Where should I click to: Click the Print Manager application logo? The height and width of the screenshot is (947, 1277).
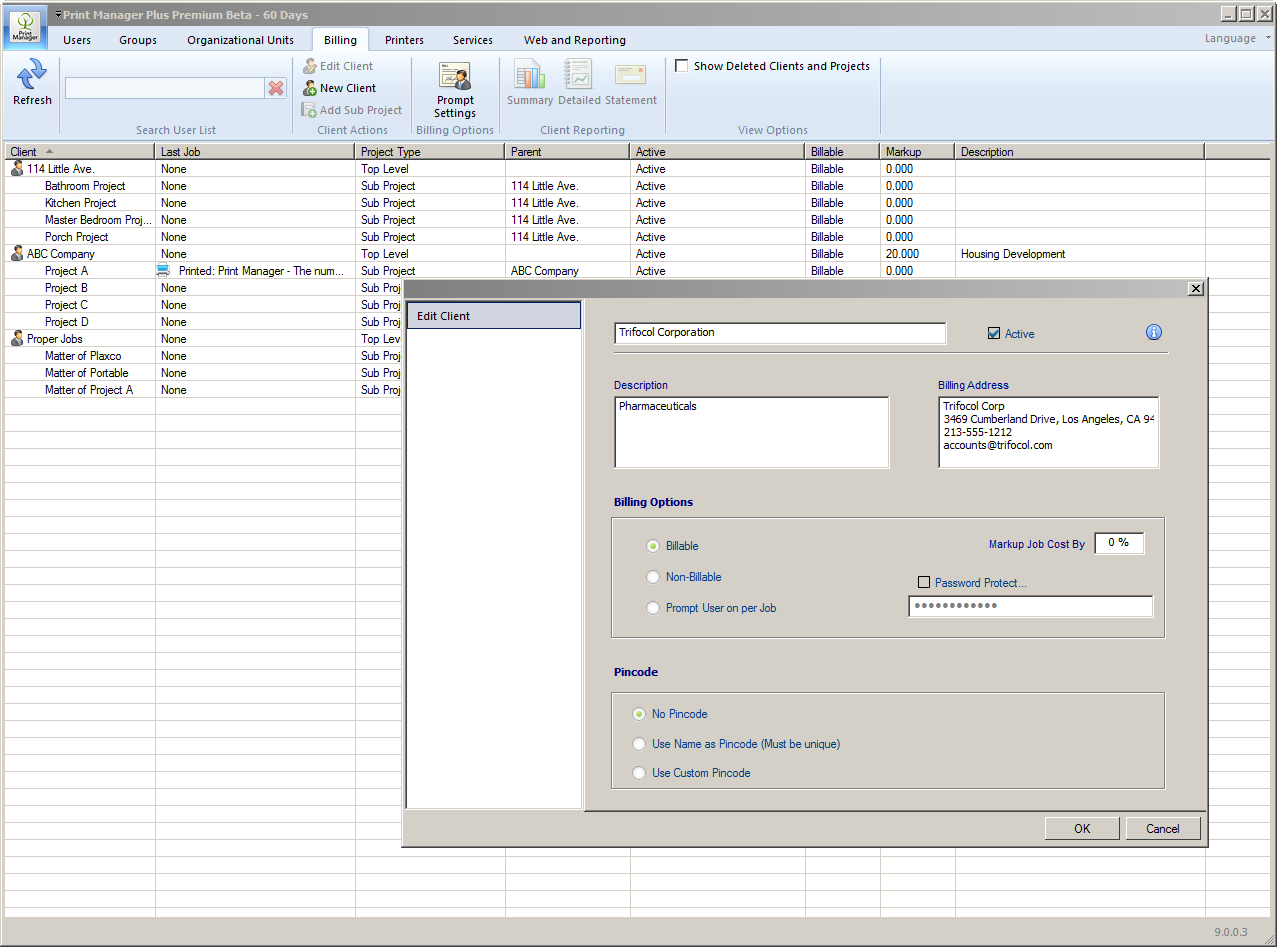pos(25,26)
